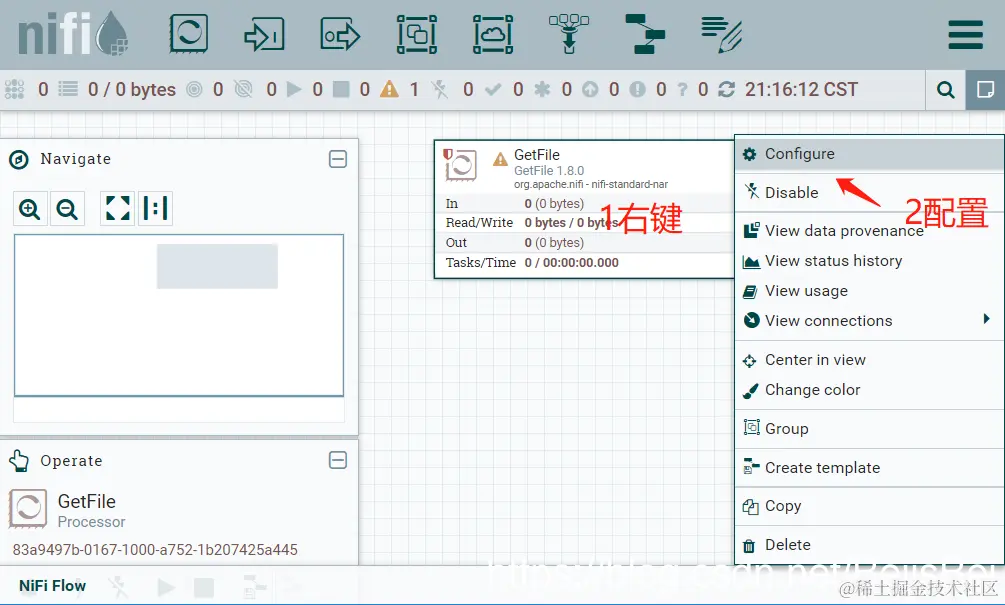The height and width of the screenshot is (605, 1005).
Task: Click the Out row on GetFile processor
Action: pos(583,243)
